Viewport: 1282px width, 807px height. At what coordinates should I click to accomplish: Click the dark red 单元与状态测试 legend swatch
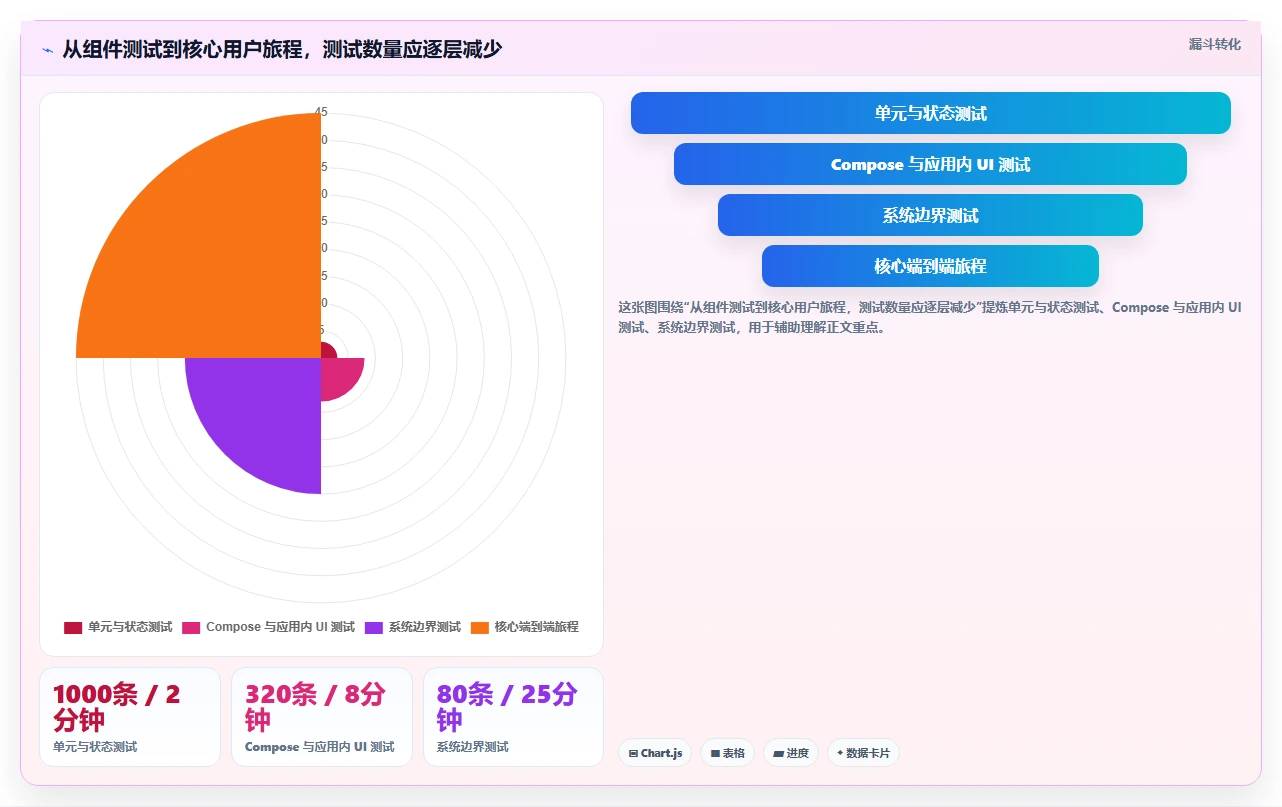point(72,627)
